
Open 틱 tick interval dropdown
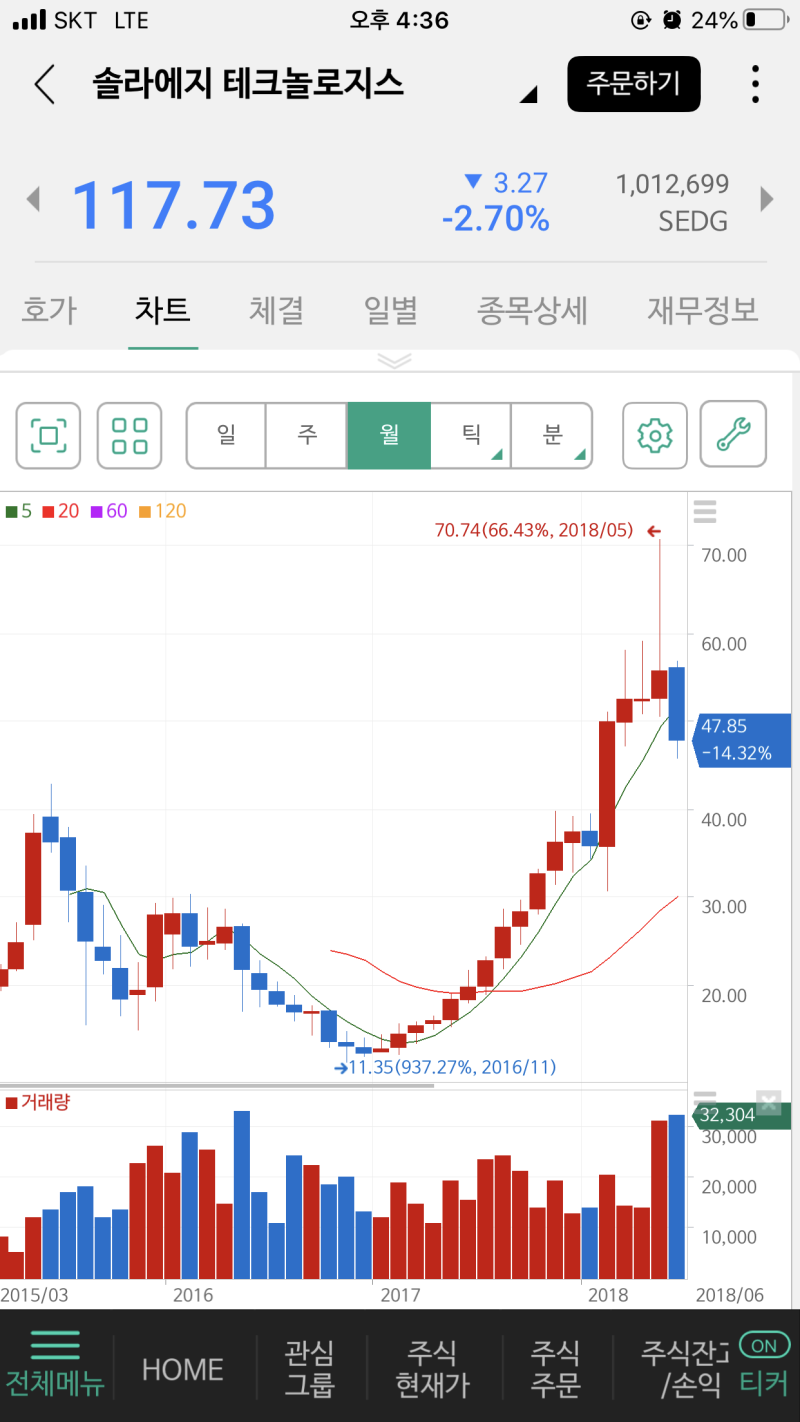coord(470,436)
